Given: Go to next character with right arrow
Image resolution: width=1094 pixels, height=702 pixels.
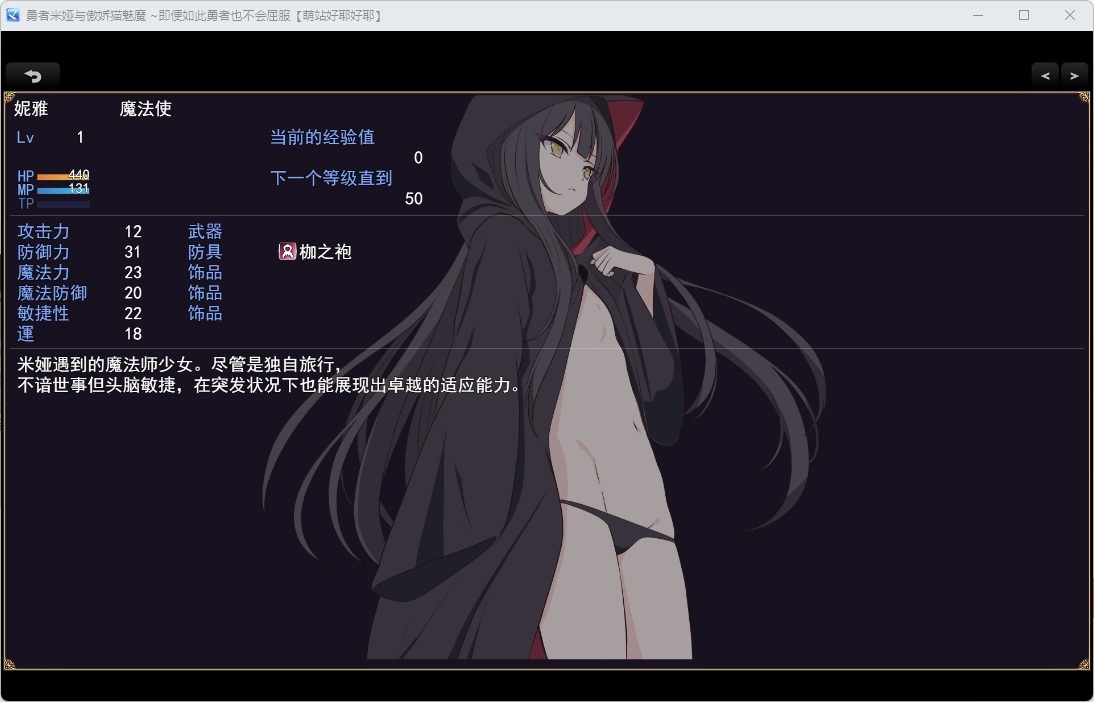Looking at the screenshot, I should 1074,75.
